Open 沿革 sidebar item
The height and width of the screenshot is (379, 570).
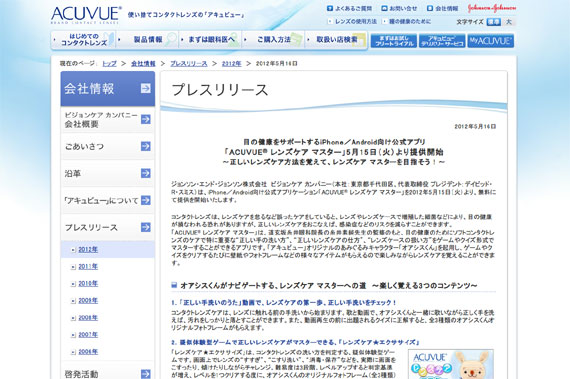[108, 173]
